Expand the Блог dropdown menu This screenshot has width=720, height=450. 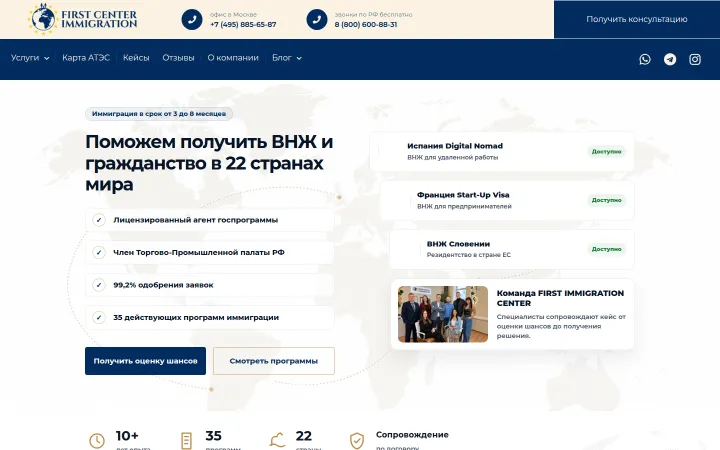287,58
